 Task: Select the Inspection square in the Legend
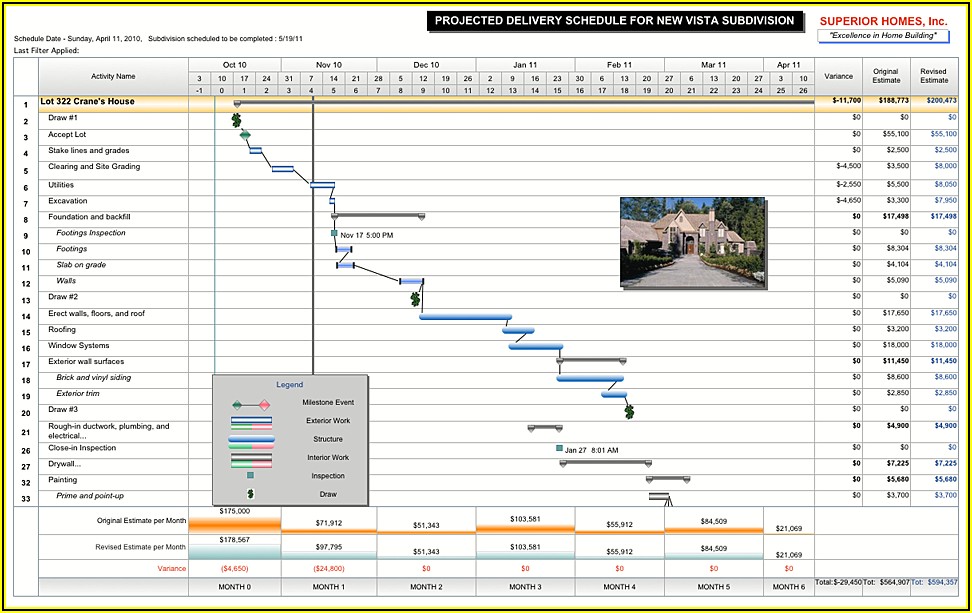250,476
